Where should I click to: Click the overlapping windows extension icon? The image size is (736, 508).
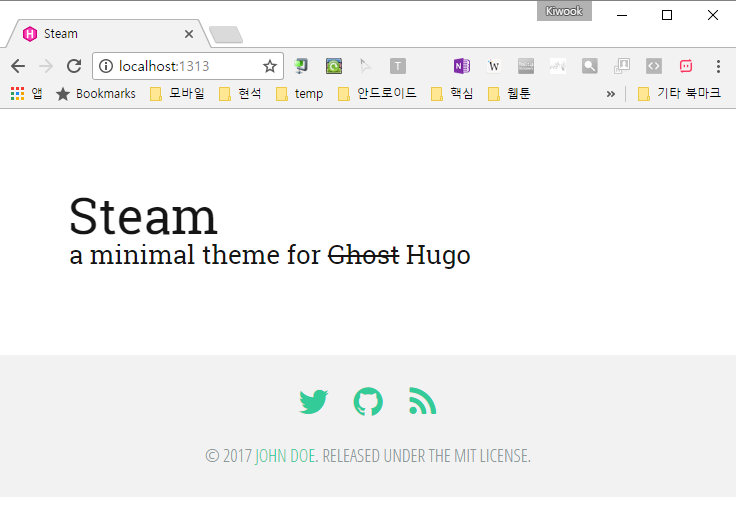(x=622, y=66)
